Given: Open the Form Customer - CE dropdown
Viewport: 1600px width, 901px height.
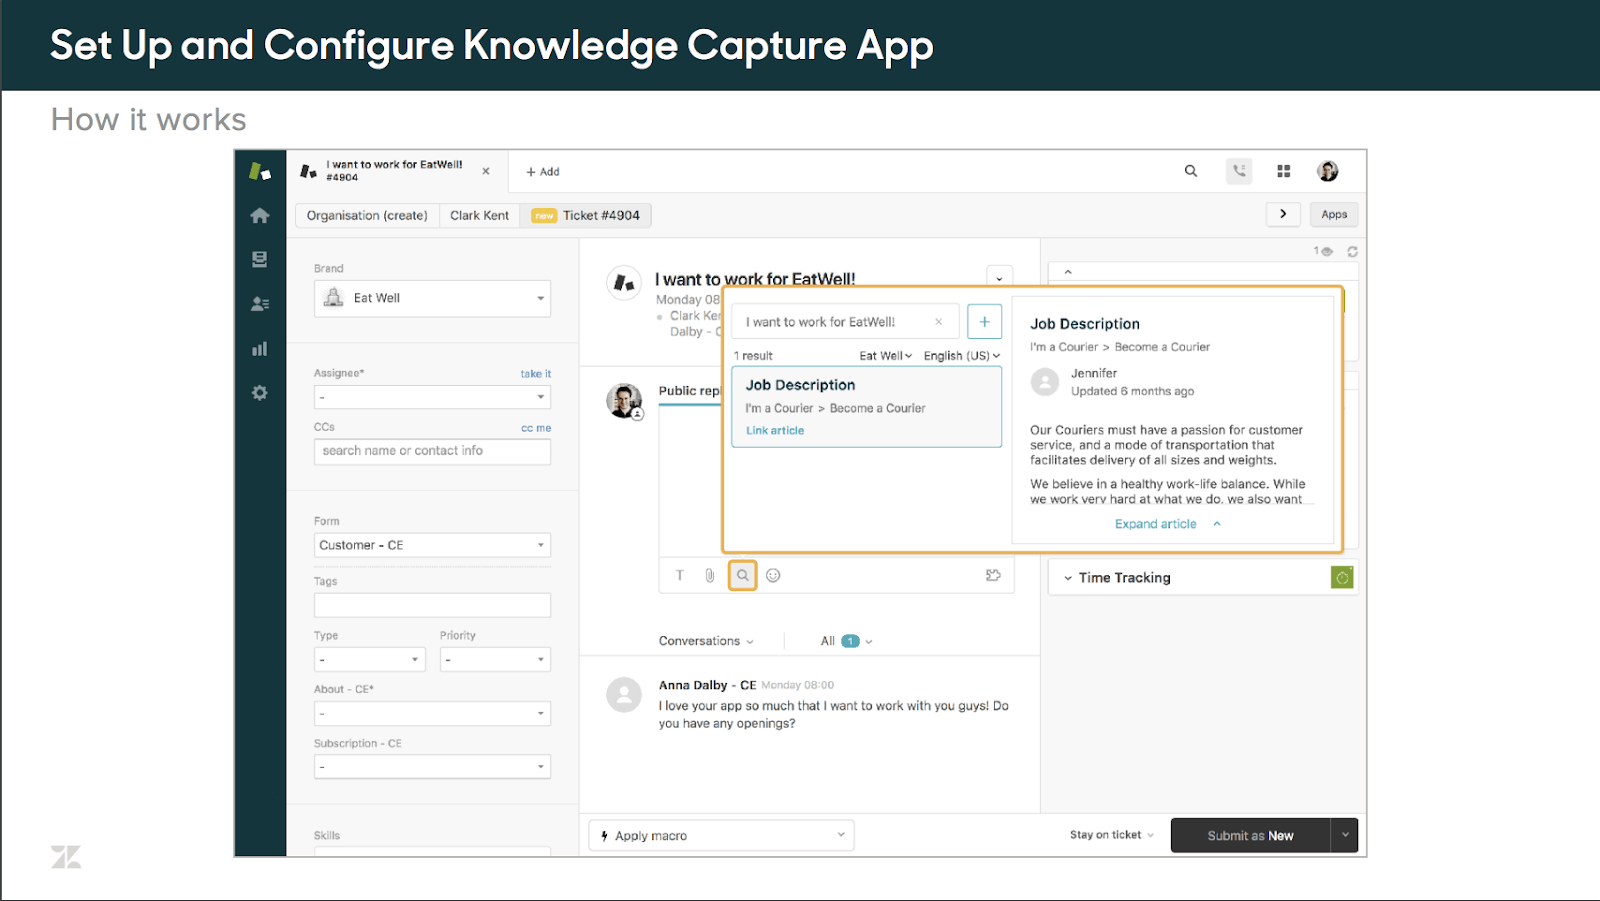Looking at the screenshot, I should tap(432, 545).
